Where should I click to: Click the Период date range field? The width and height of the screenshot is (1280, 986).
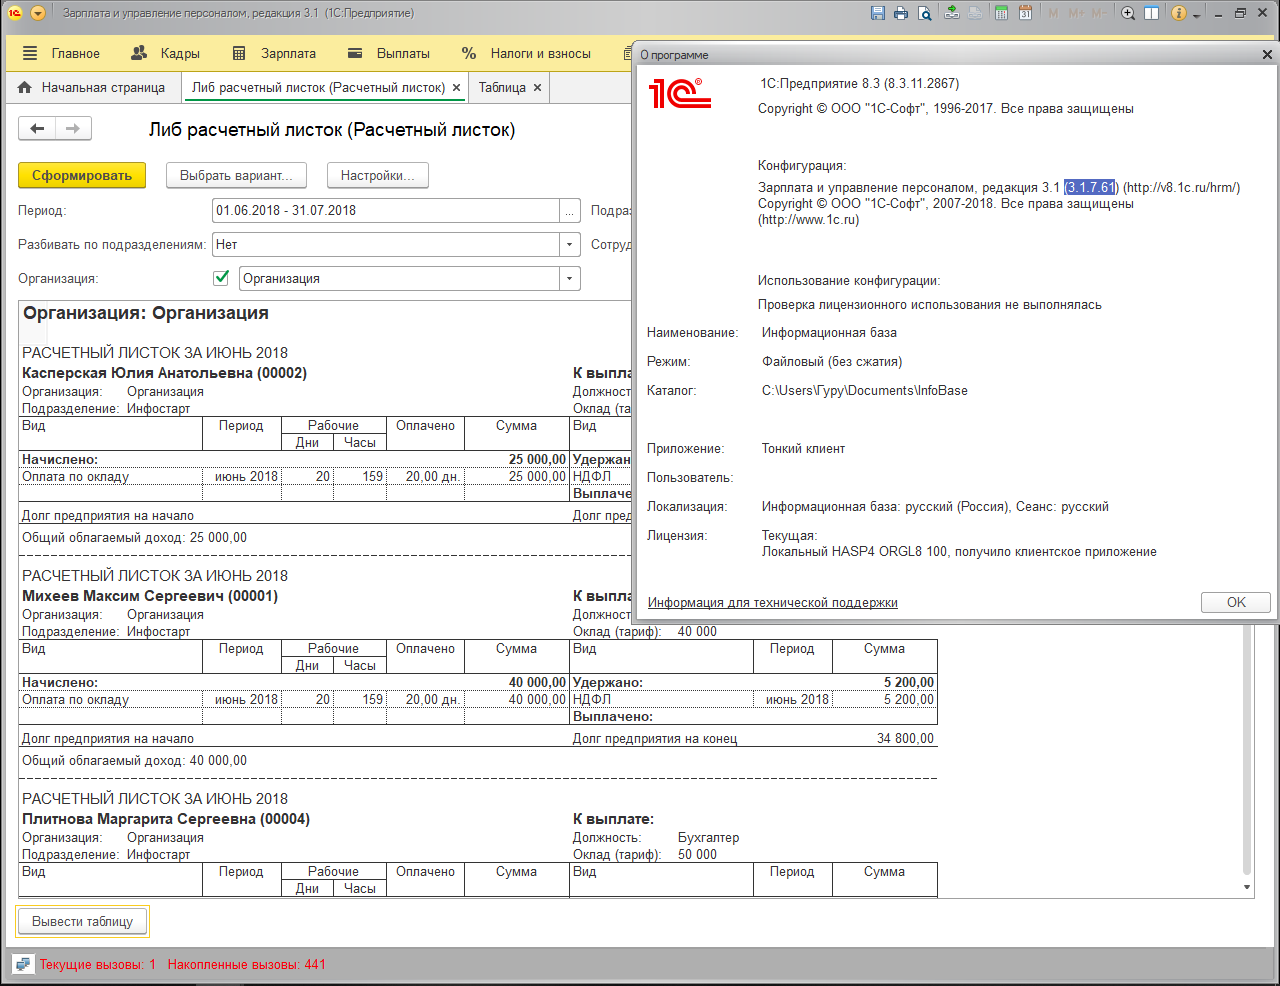[x=386, y=210]
